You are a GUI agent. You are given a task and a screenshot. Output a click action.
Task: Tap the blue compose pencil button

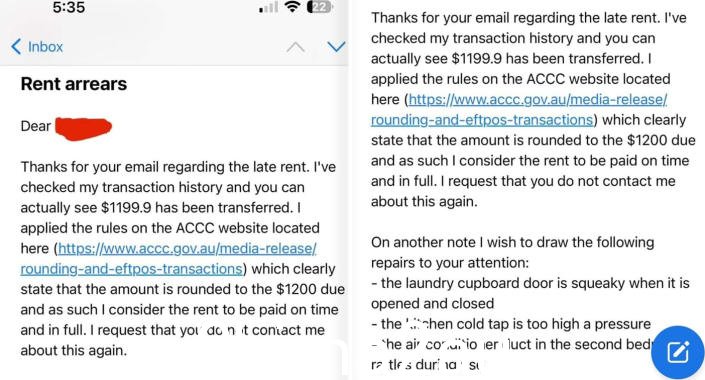click(x=678, y=352)
